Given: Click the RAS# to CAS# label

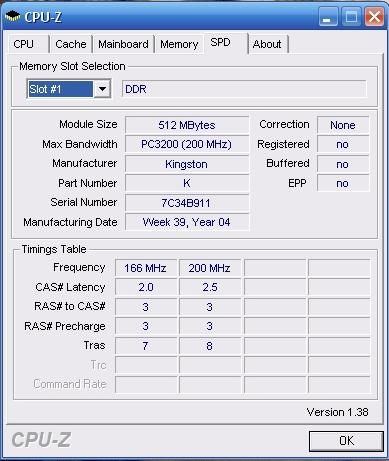Looking at the screenshot, I should [x=70, y=306].
